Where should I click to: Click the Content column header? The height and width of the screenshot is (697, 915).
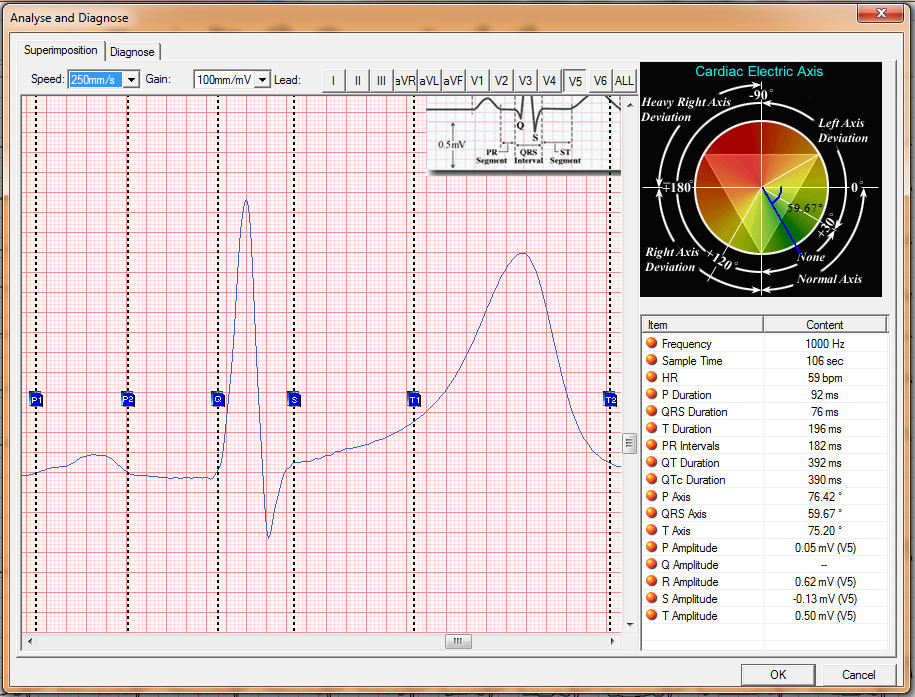point(825,325)
